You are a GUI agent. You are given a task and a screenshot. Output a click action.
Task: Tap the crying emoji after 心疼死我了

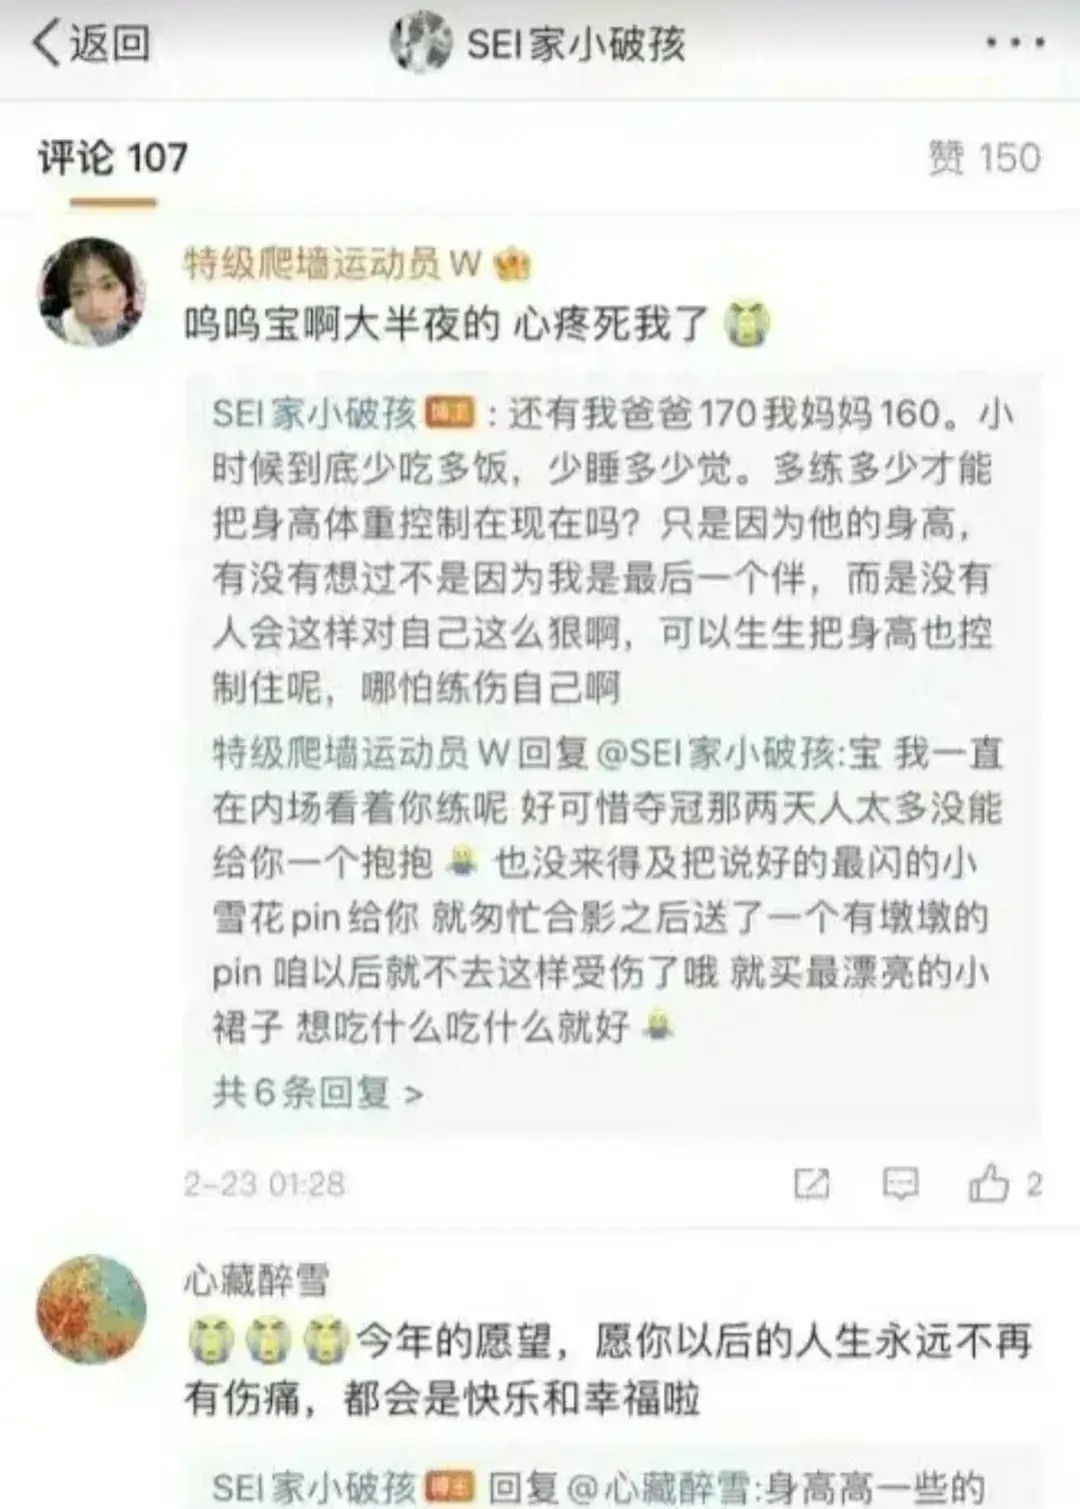[x=747, y=325]
